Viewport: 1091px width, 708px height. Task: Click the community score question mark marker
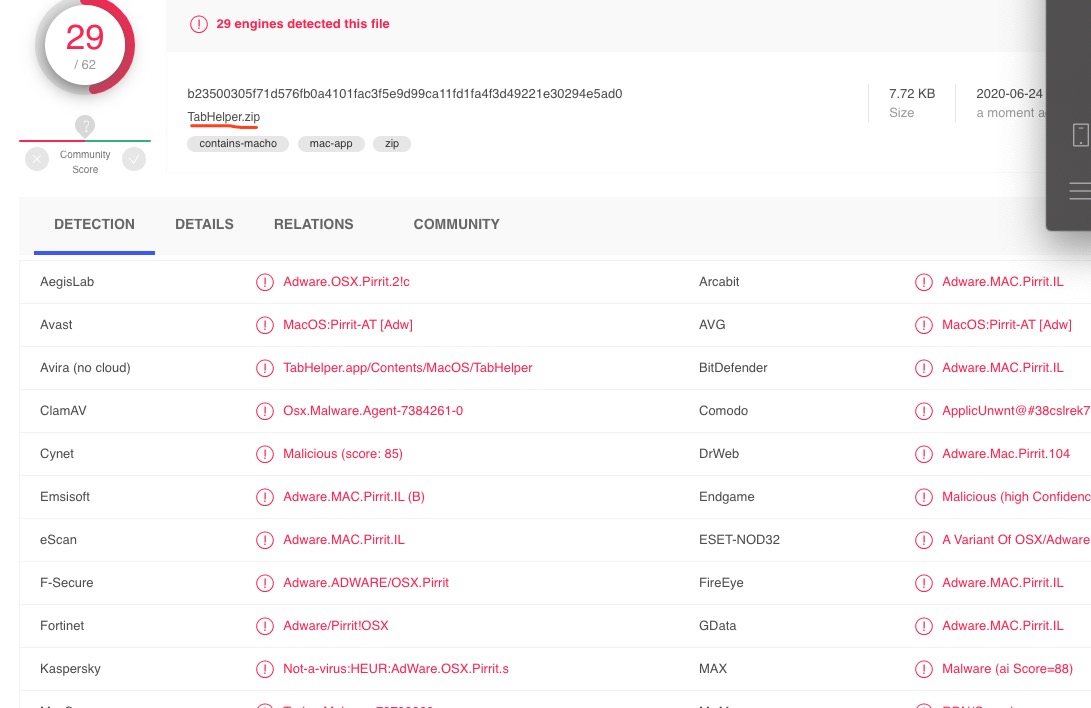pos(85,126)
